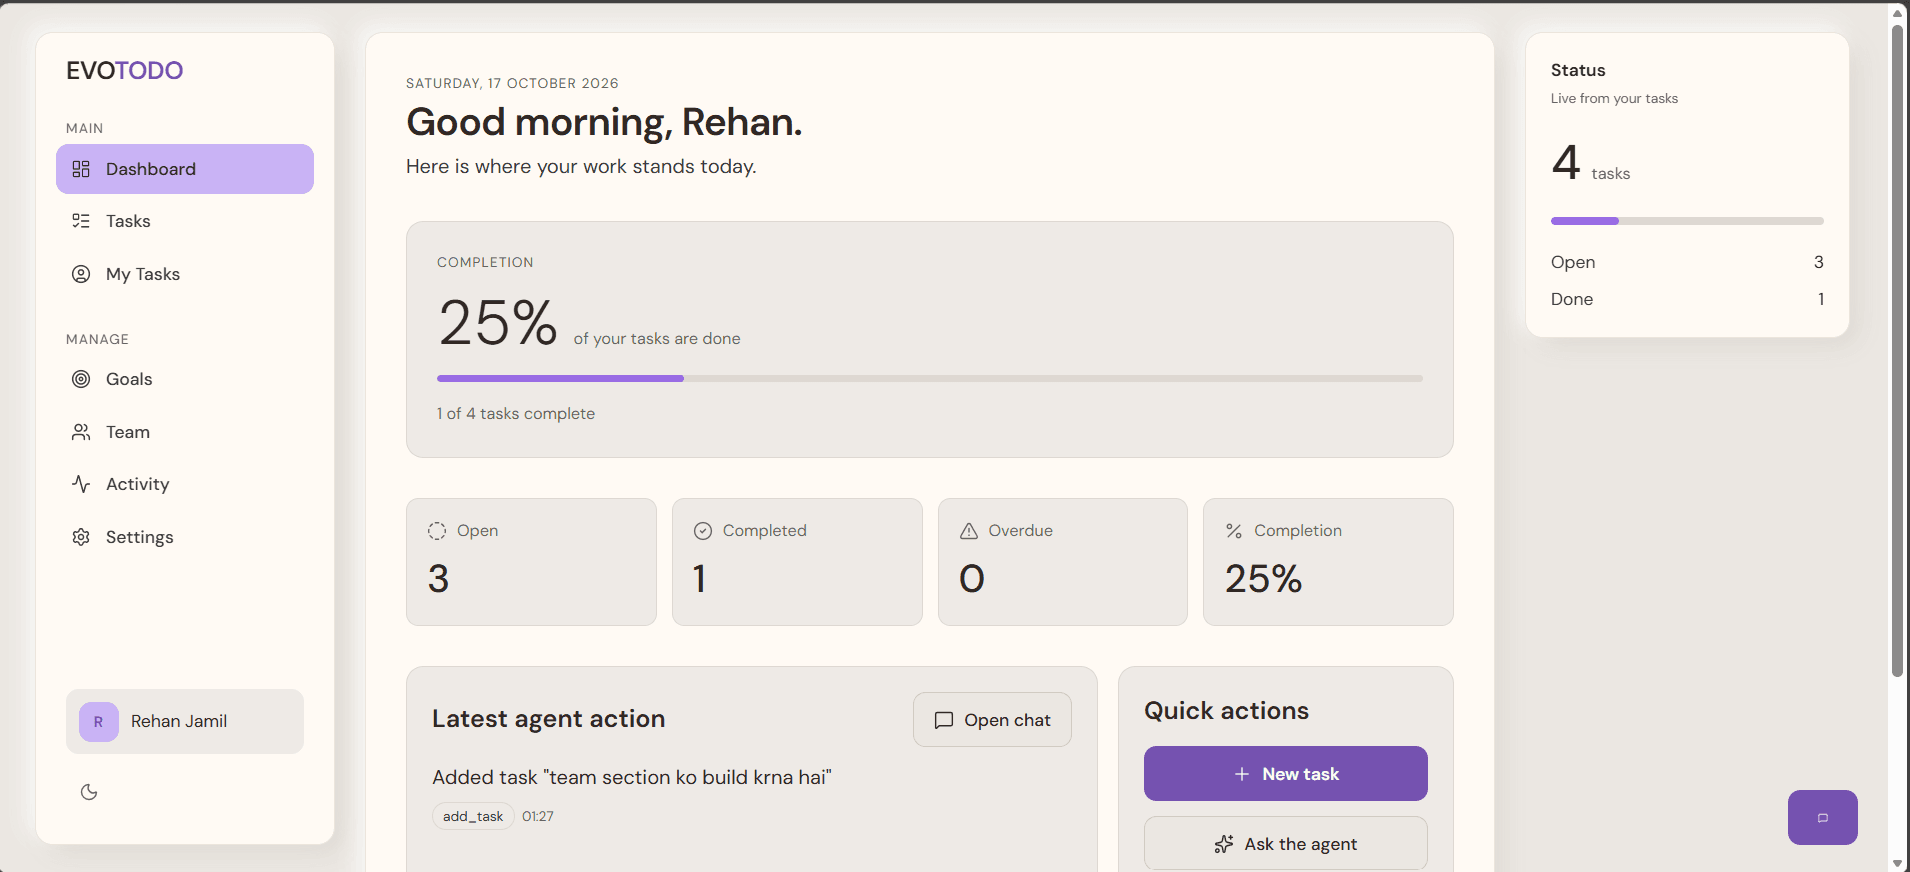Open the Team section

click(x=185, y=432)
